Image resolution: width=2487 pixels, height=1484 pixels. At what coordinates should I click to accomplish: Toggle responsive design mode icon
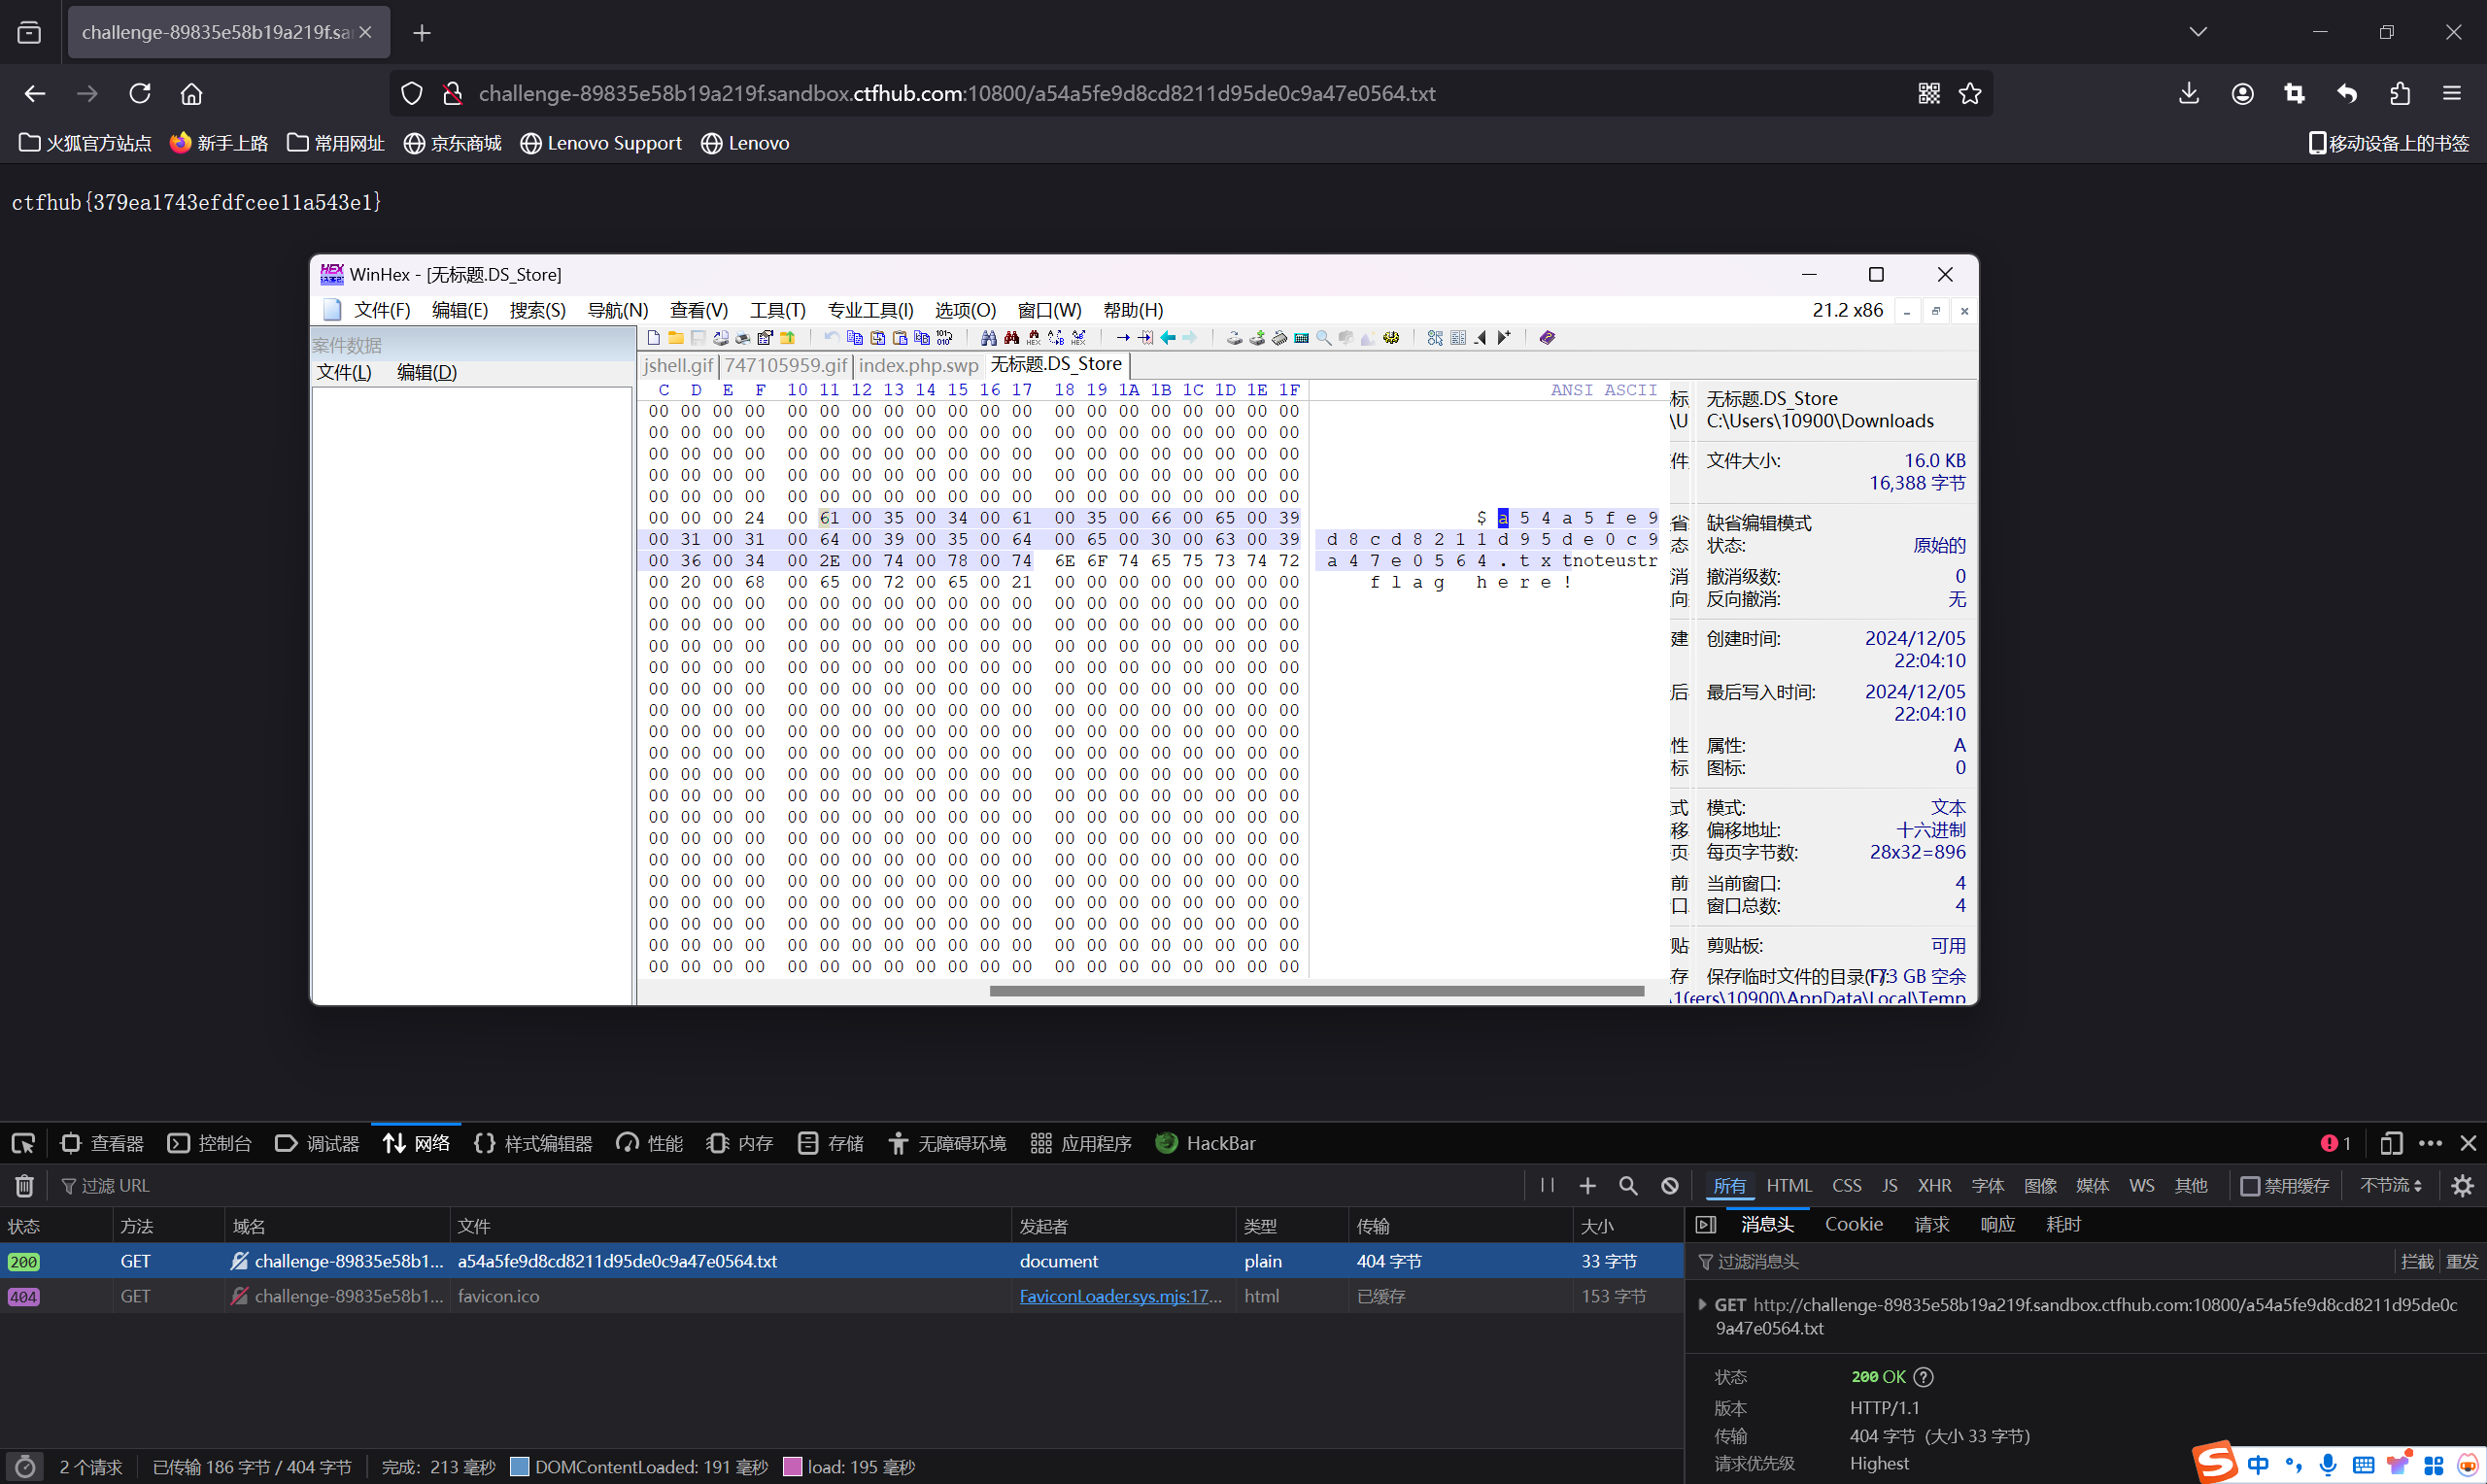(x=2390, y=1143)
